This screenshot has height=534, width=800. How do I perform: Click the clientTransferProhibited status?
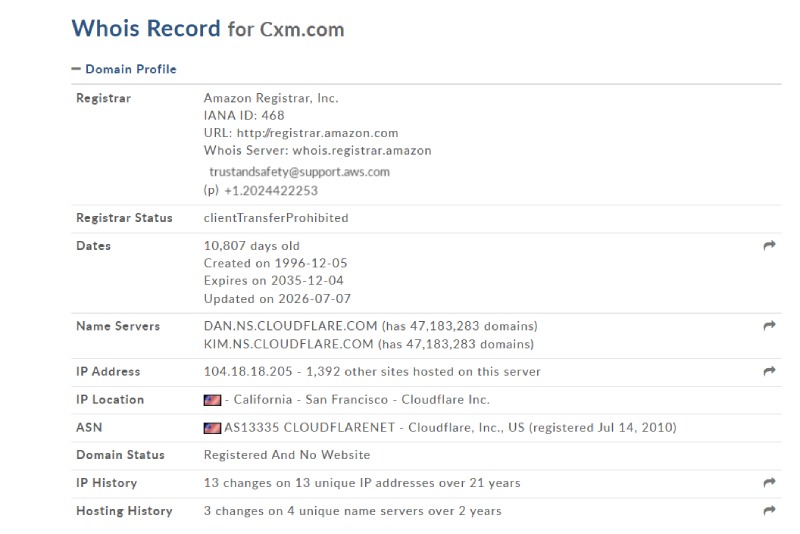pyautogui.click(x=276, y=218)
